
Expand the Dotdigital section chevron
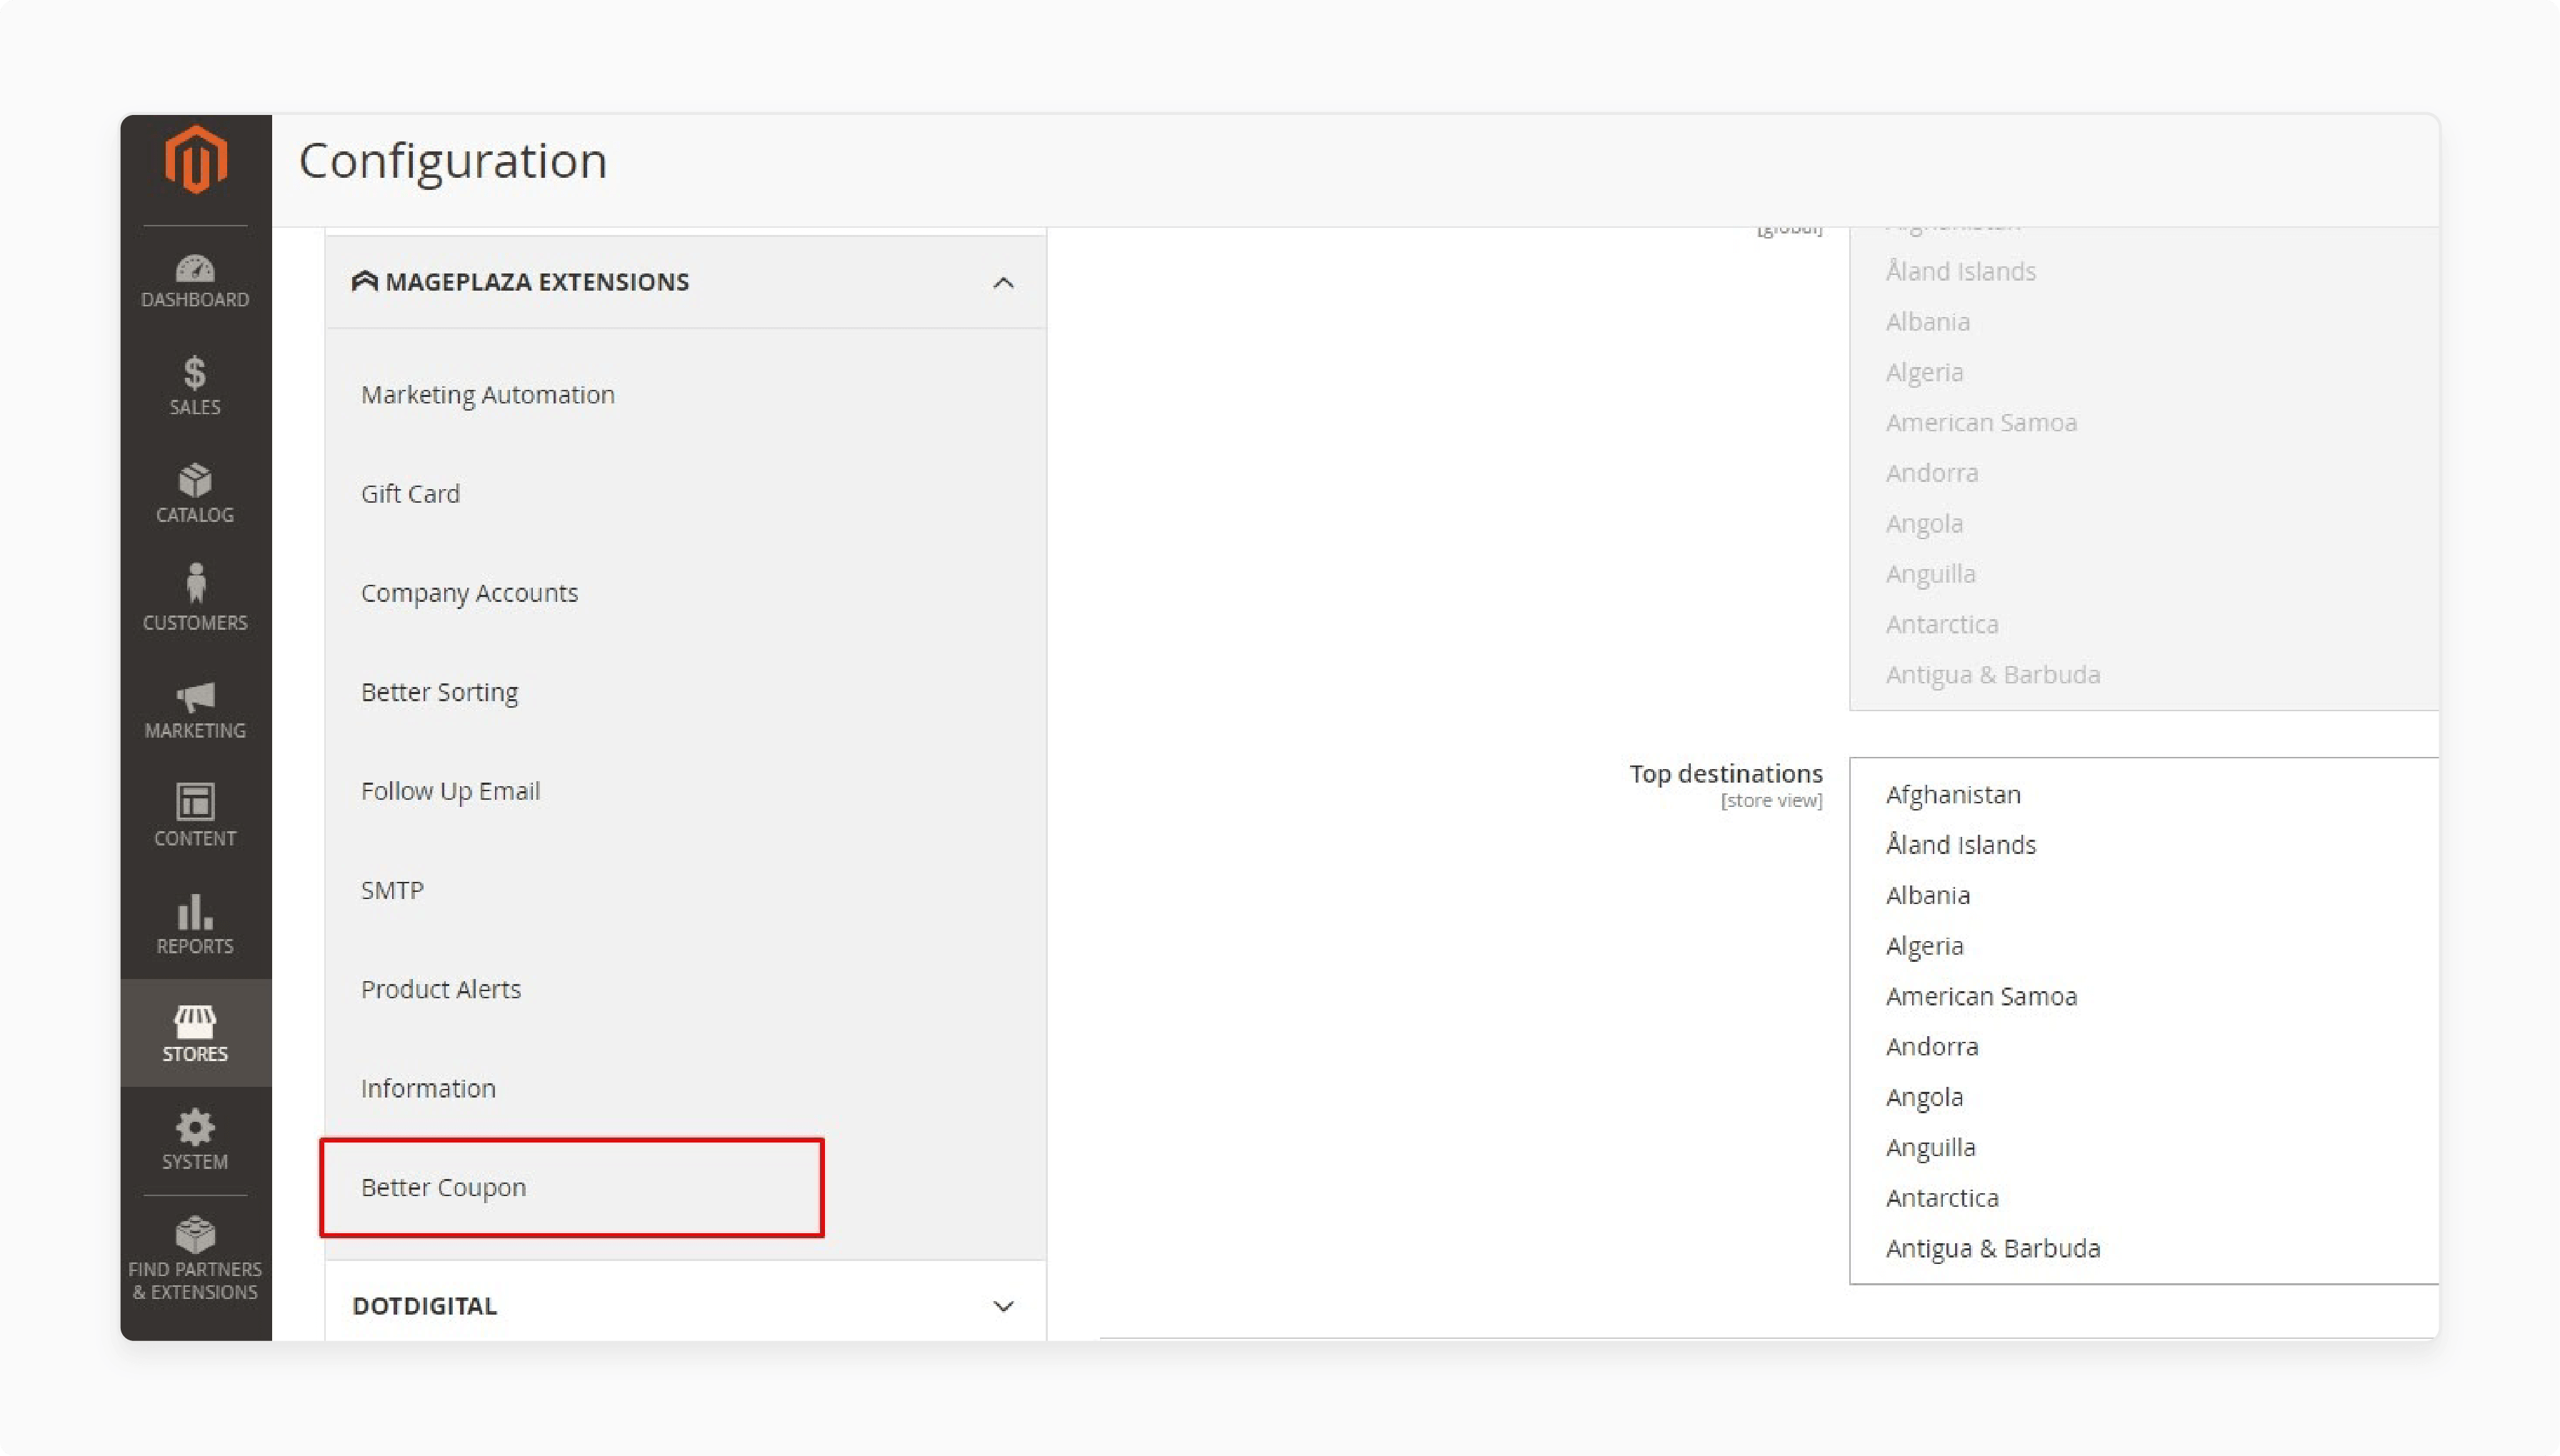click(x=1003, y=1306)
